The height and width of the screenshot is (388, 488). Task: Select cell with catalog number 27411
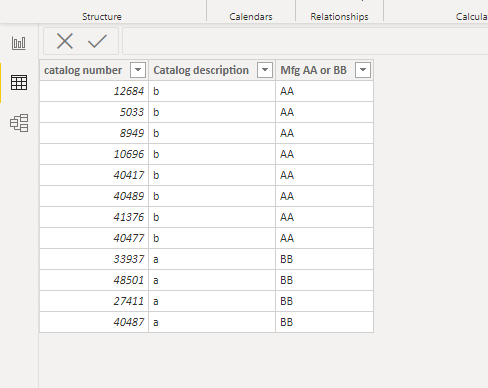click(x=94, y=301)
